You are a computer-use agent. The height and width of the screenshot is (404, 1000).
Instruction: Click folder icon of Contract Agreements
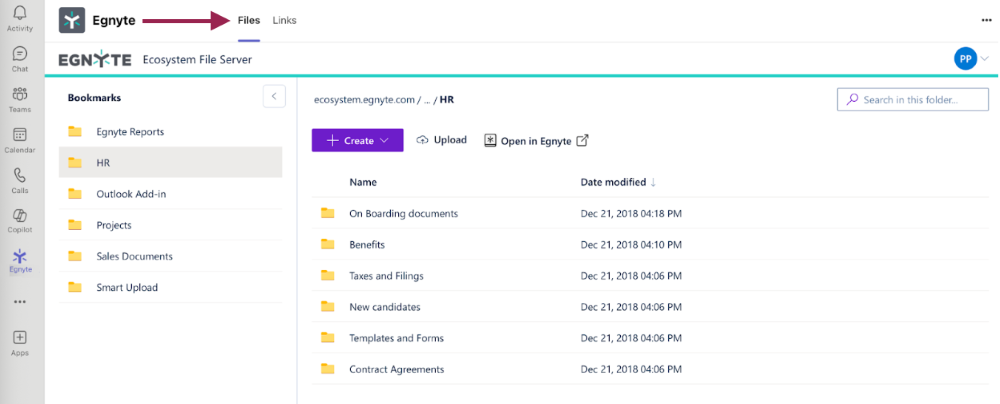point(328,368)
